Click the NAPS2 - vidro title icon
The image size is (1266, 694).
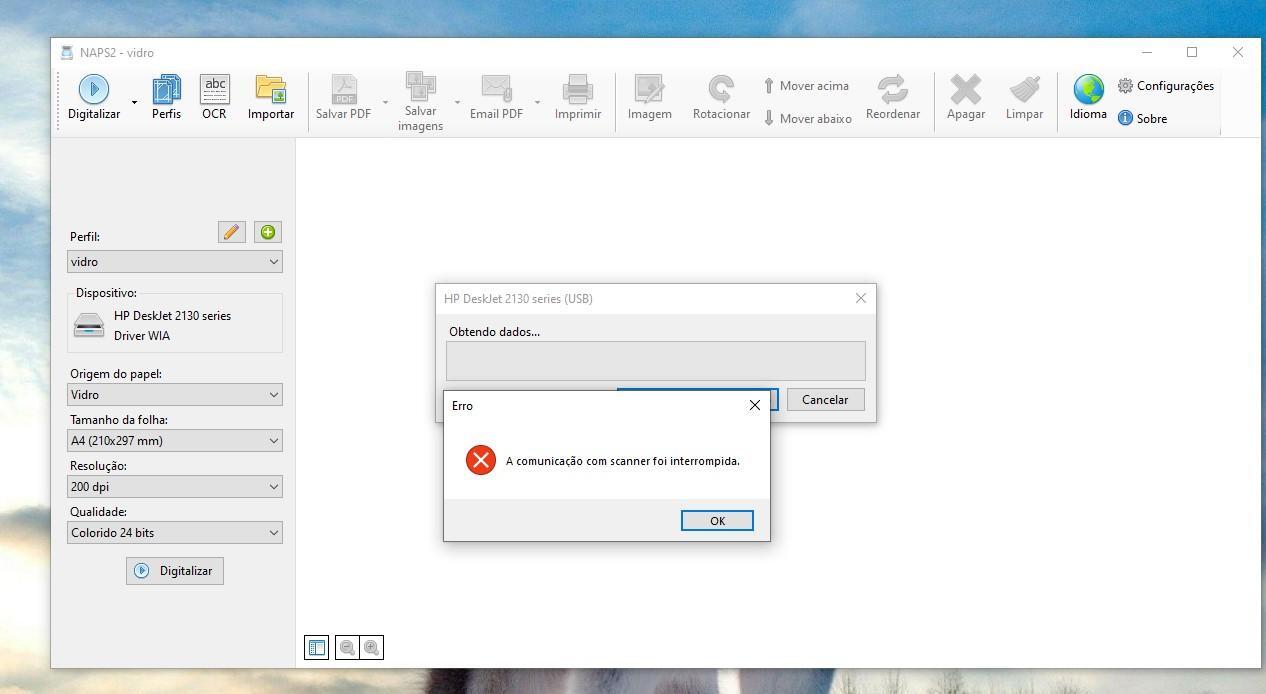coord(67,52)
